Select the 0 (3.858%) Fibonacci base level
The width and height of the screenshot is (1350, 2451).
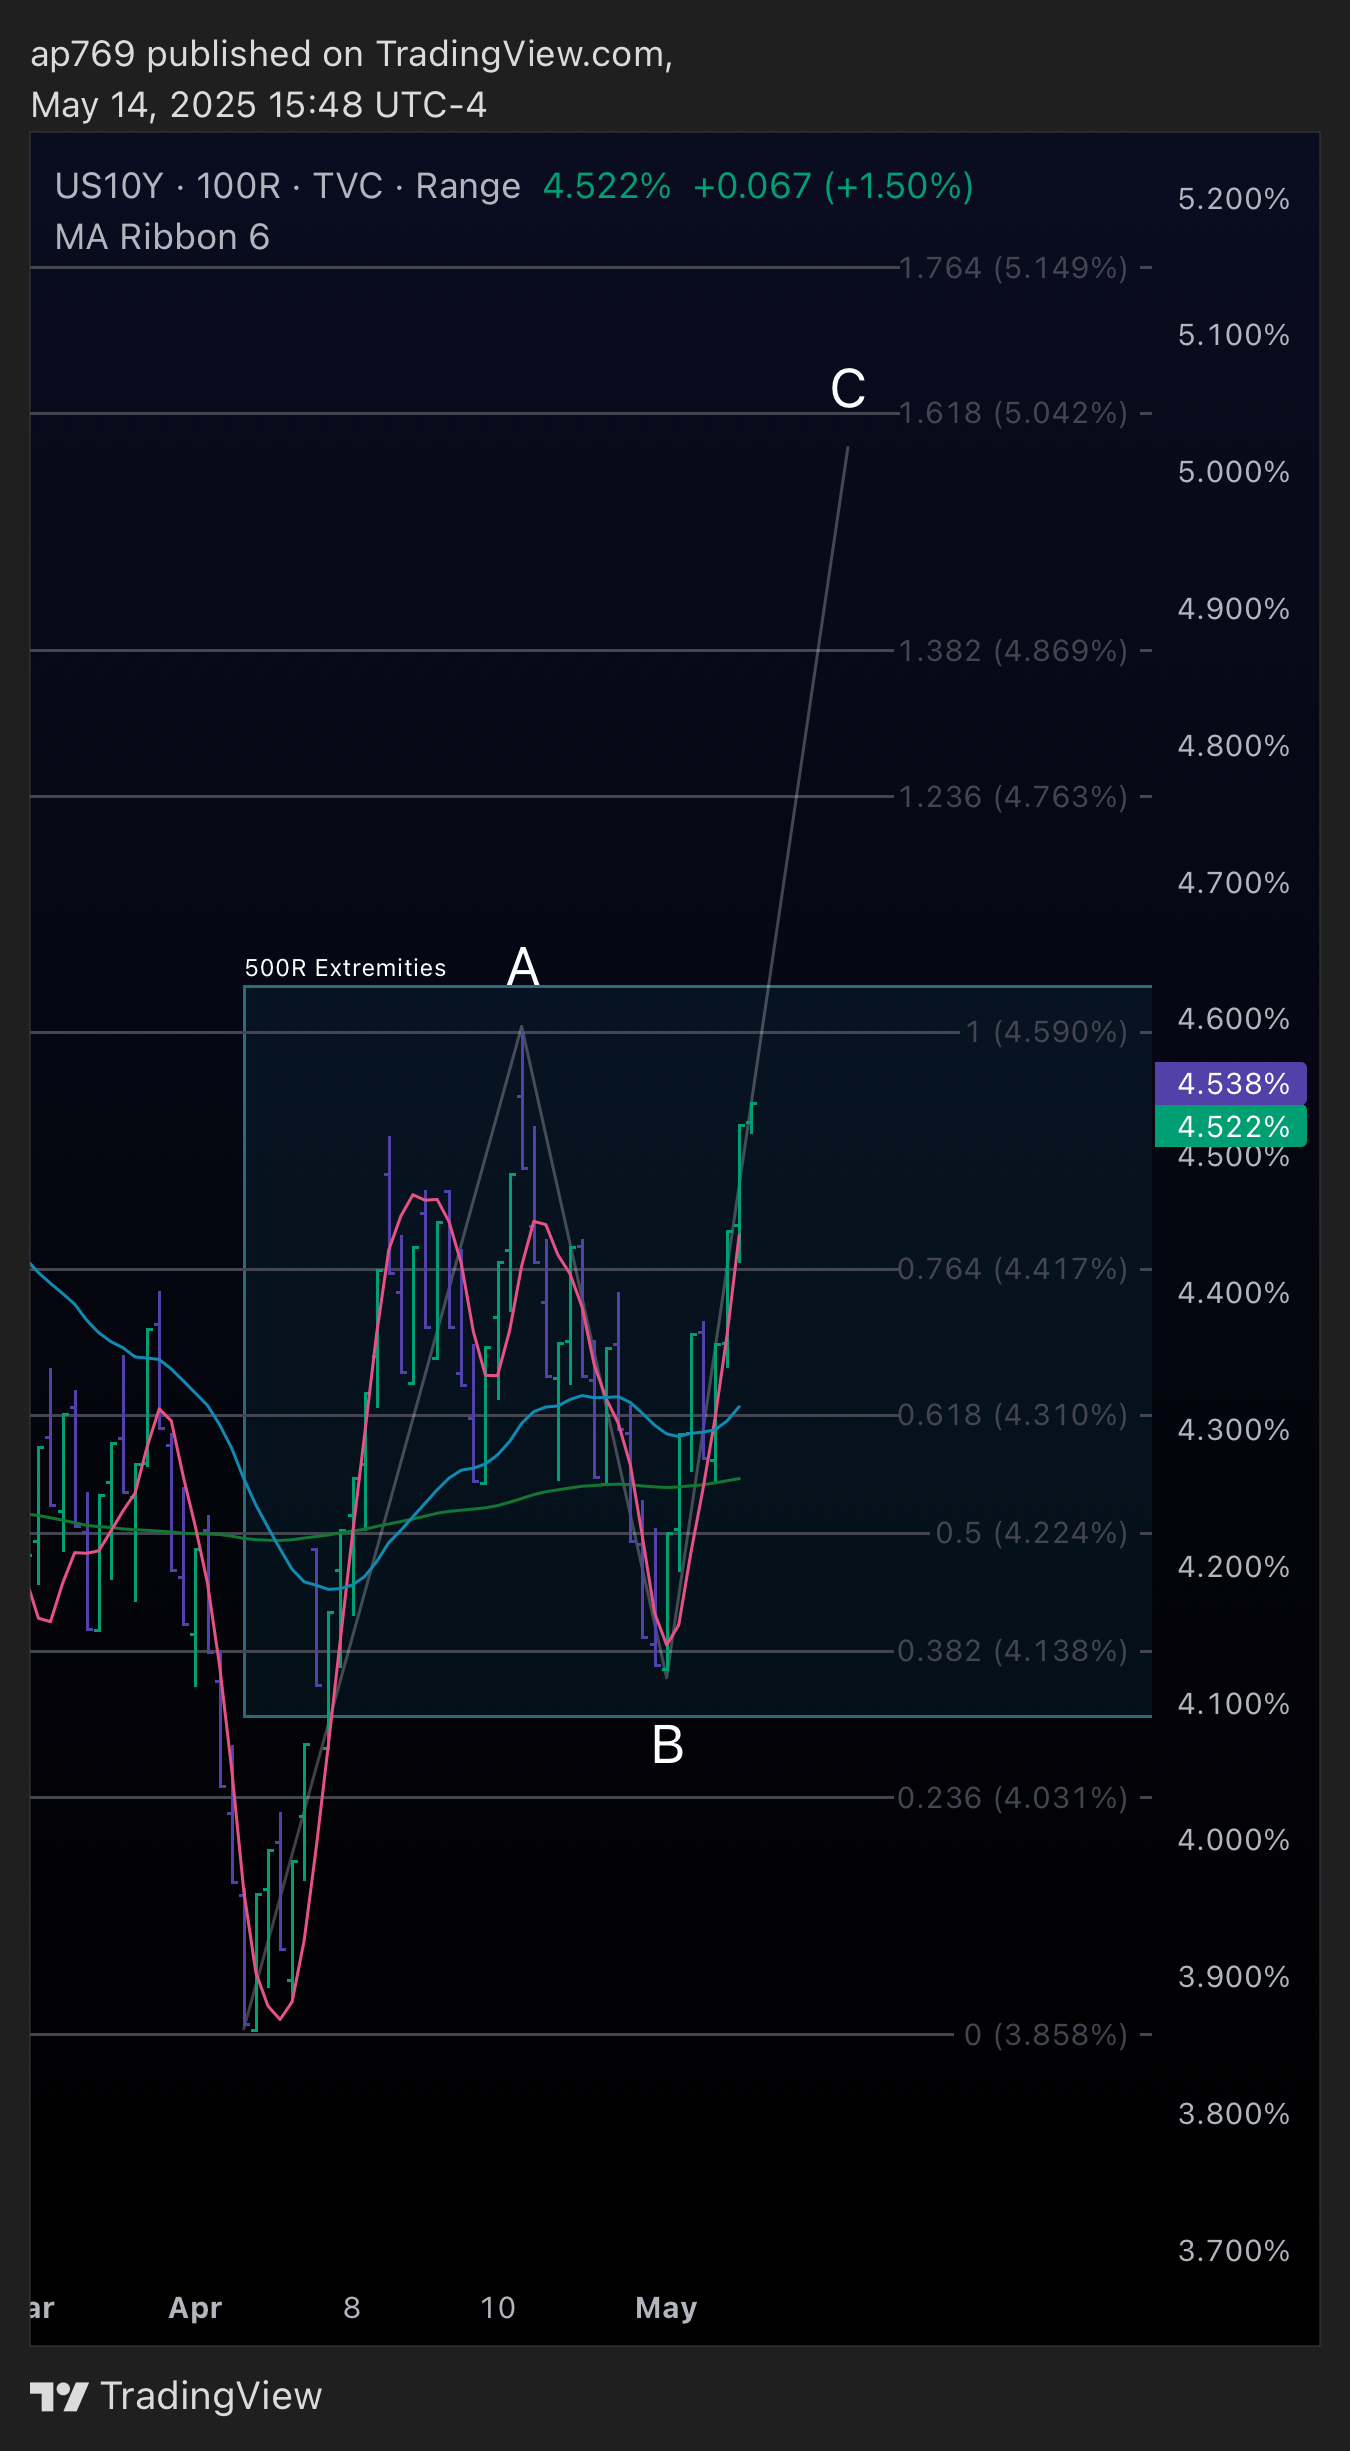[1045, 2035]
